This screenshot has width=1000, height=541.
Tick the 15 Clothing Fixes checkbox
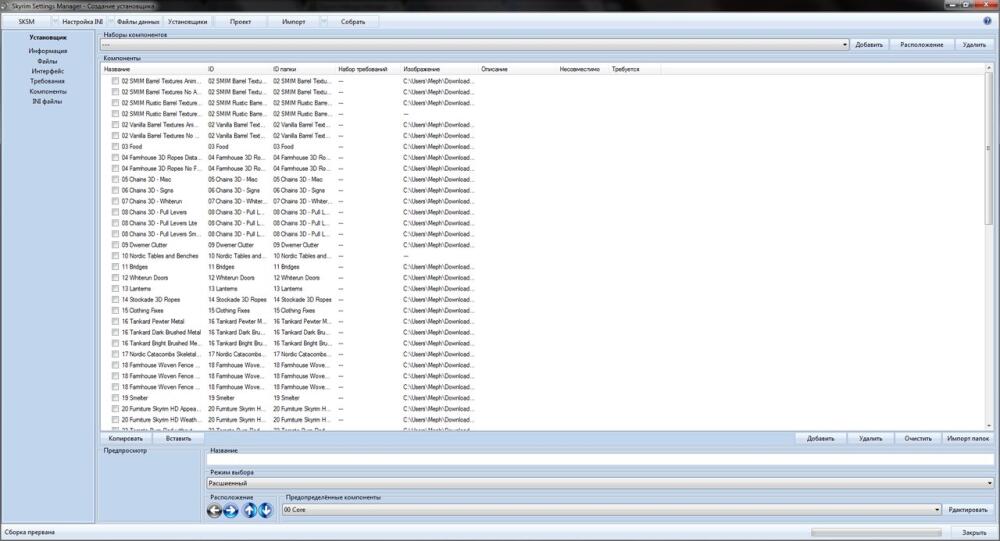point(115,310)
